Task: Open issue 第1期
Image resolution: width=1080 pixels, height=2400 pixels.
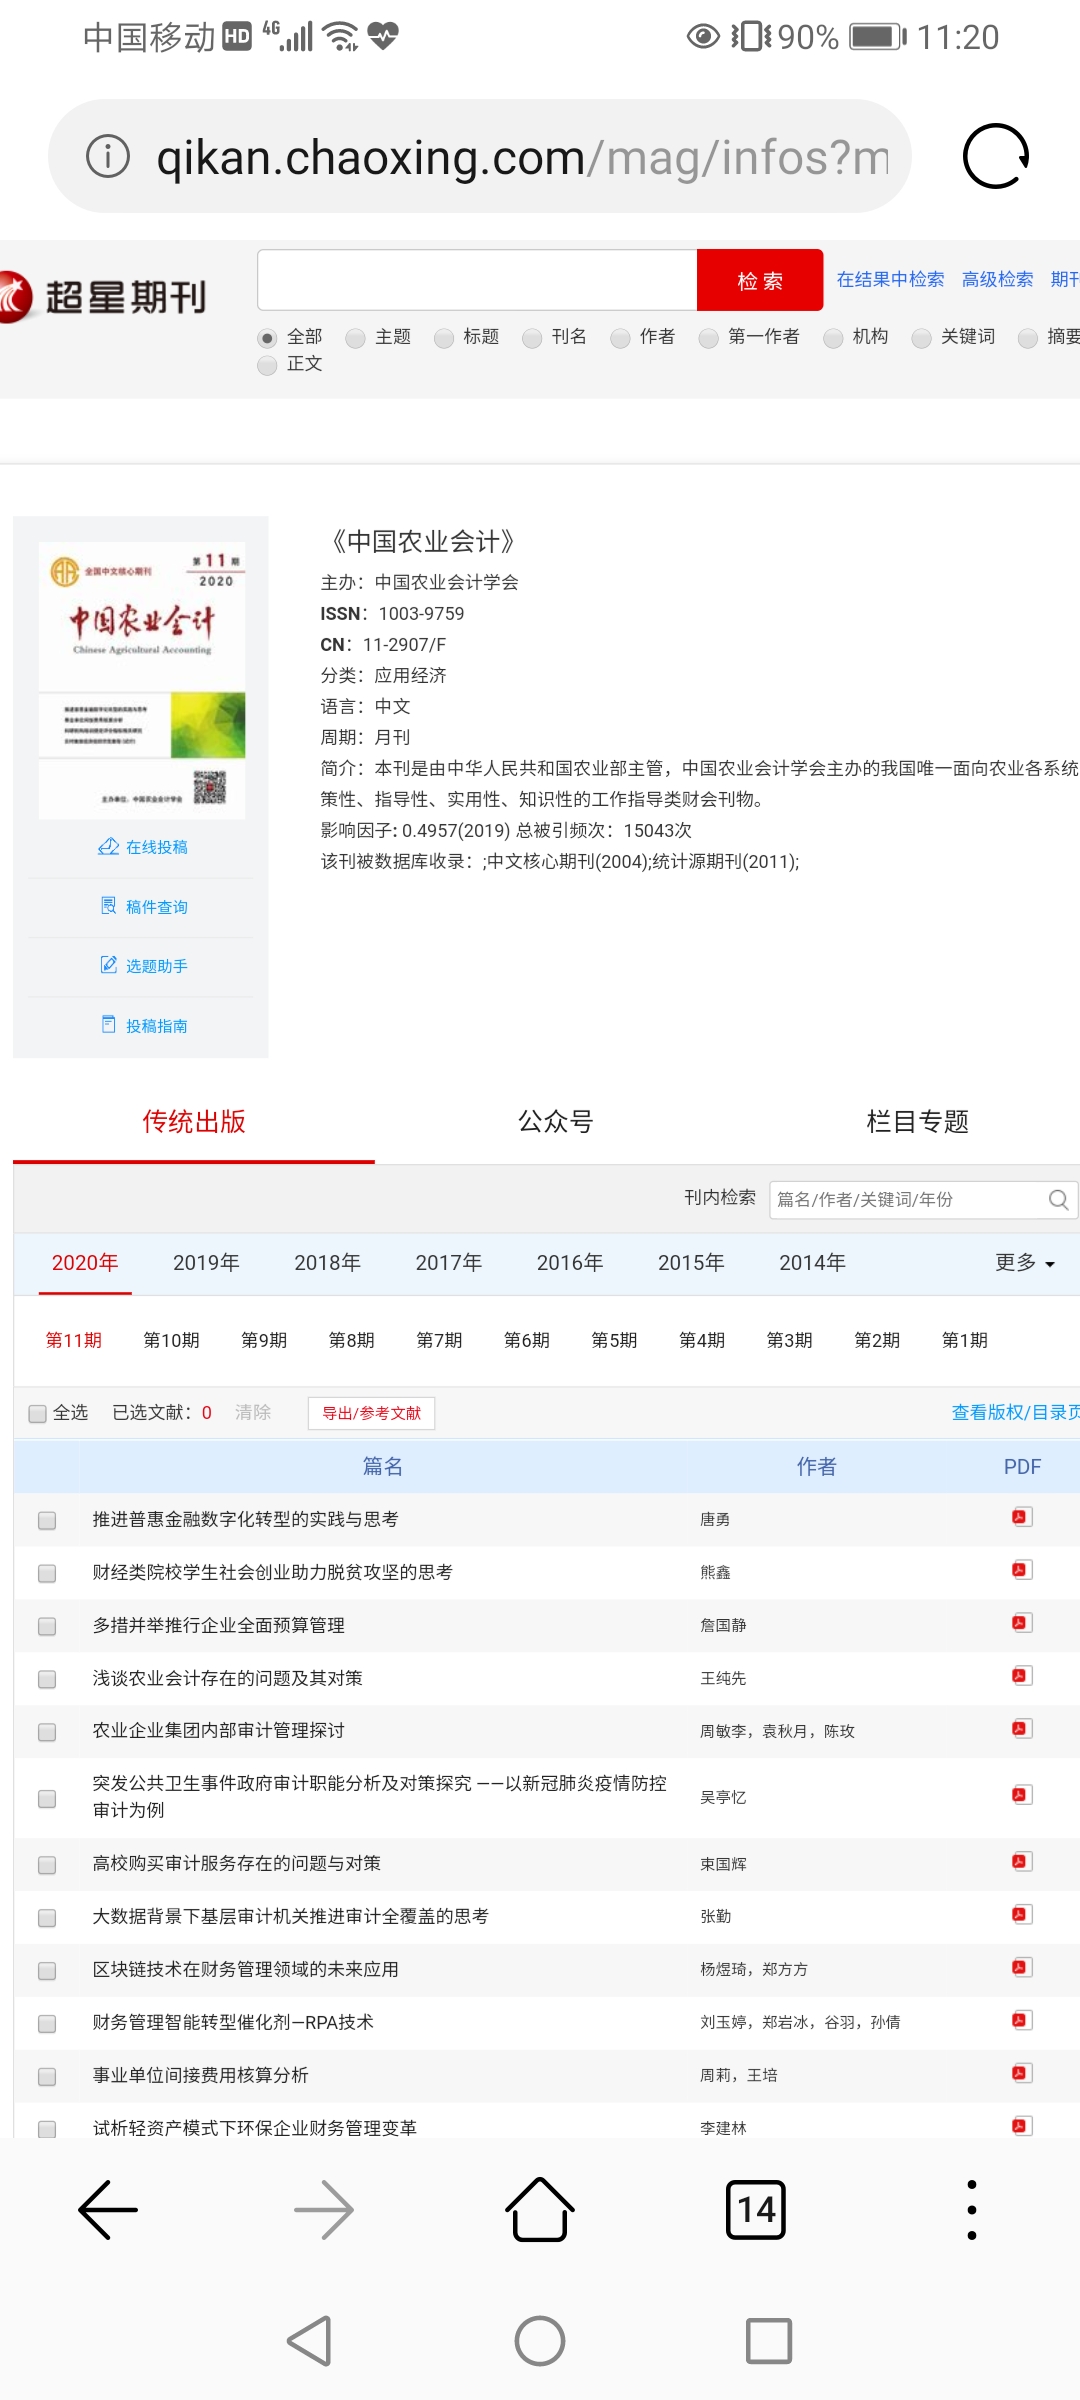Action: 965,1340
